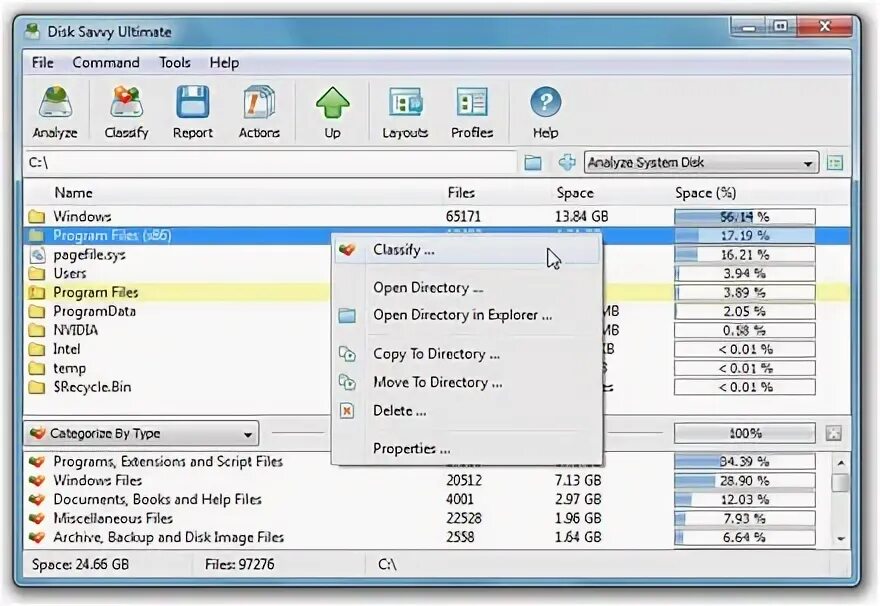Click the options icon right of profile dropdown
Viewport: 880px width, 606px height.
(x=835, y=163)
